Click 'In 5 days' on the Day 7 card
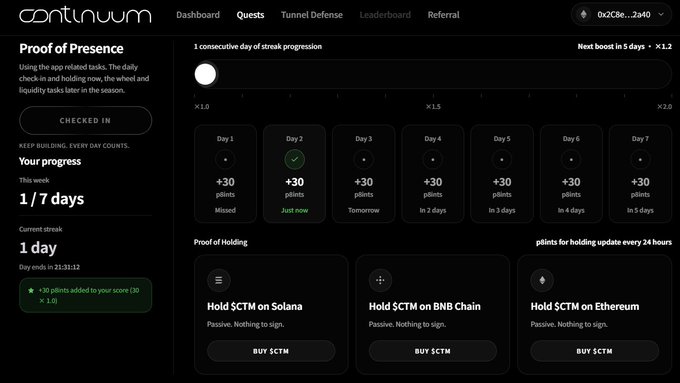Screen dimensions: 680x383 [x=640, y=210]
